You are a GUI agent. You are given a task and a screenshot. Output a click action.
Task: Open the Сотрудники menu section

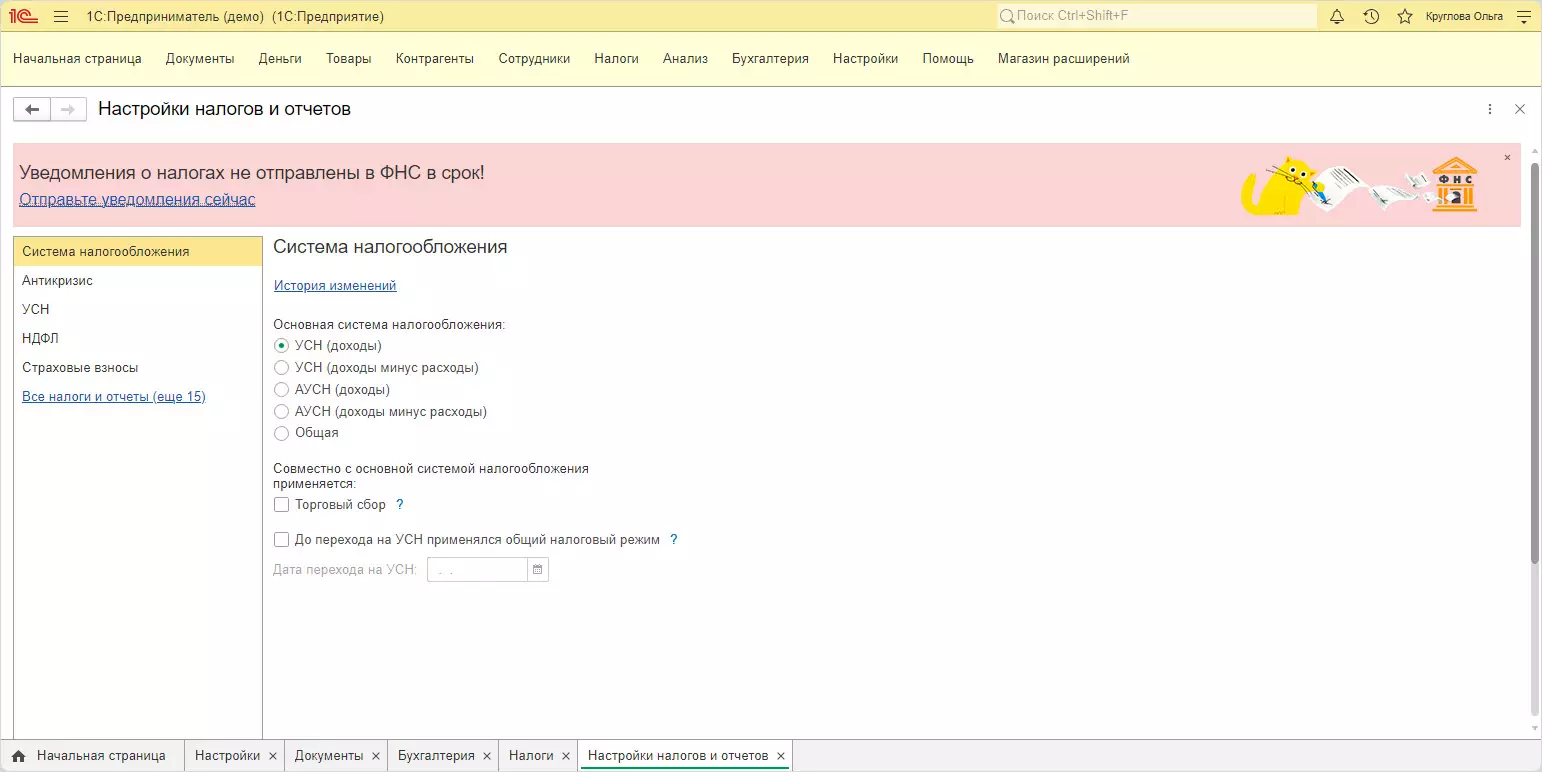pyautogui.click(x=535, y=59)
